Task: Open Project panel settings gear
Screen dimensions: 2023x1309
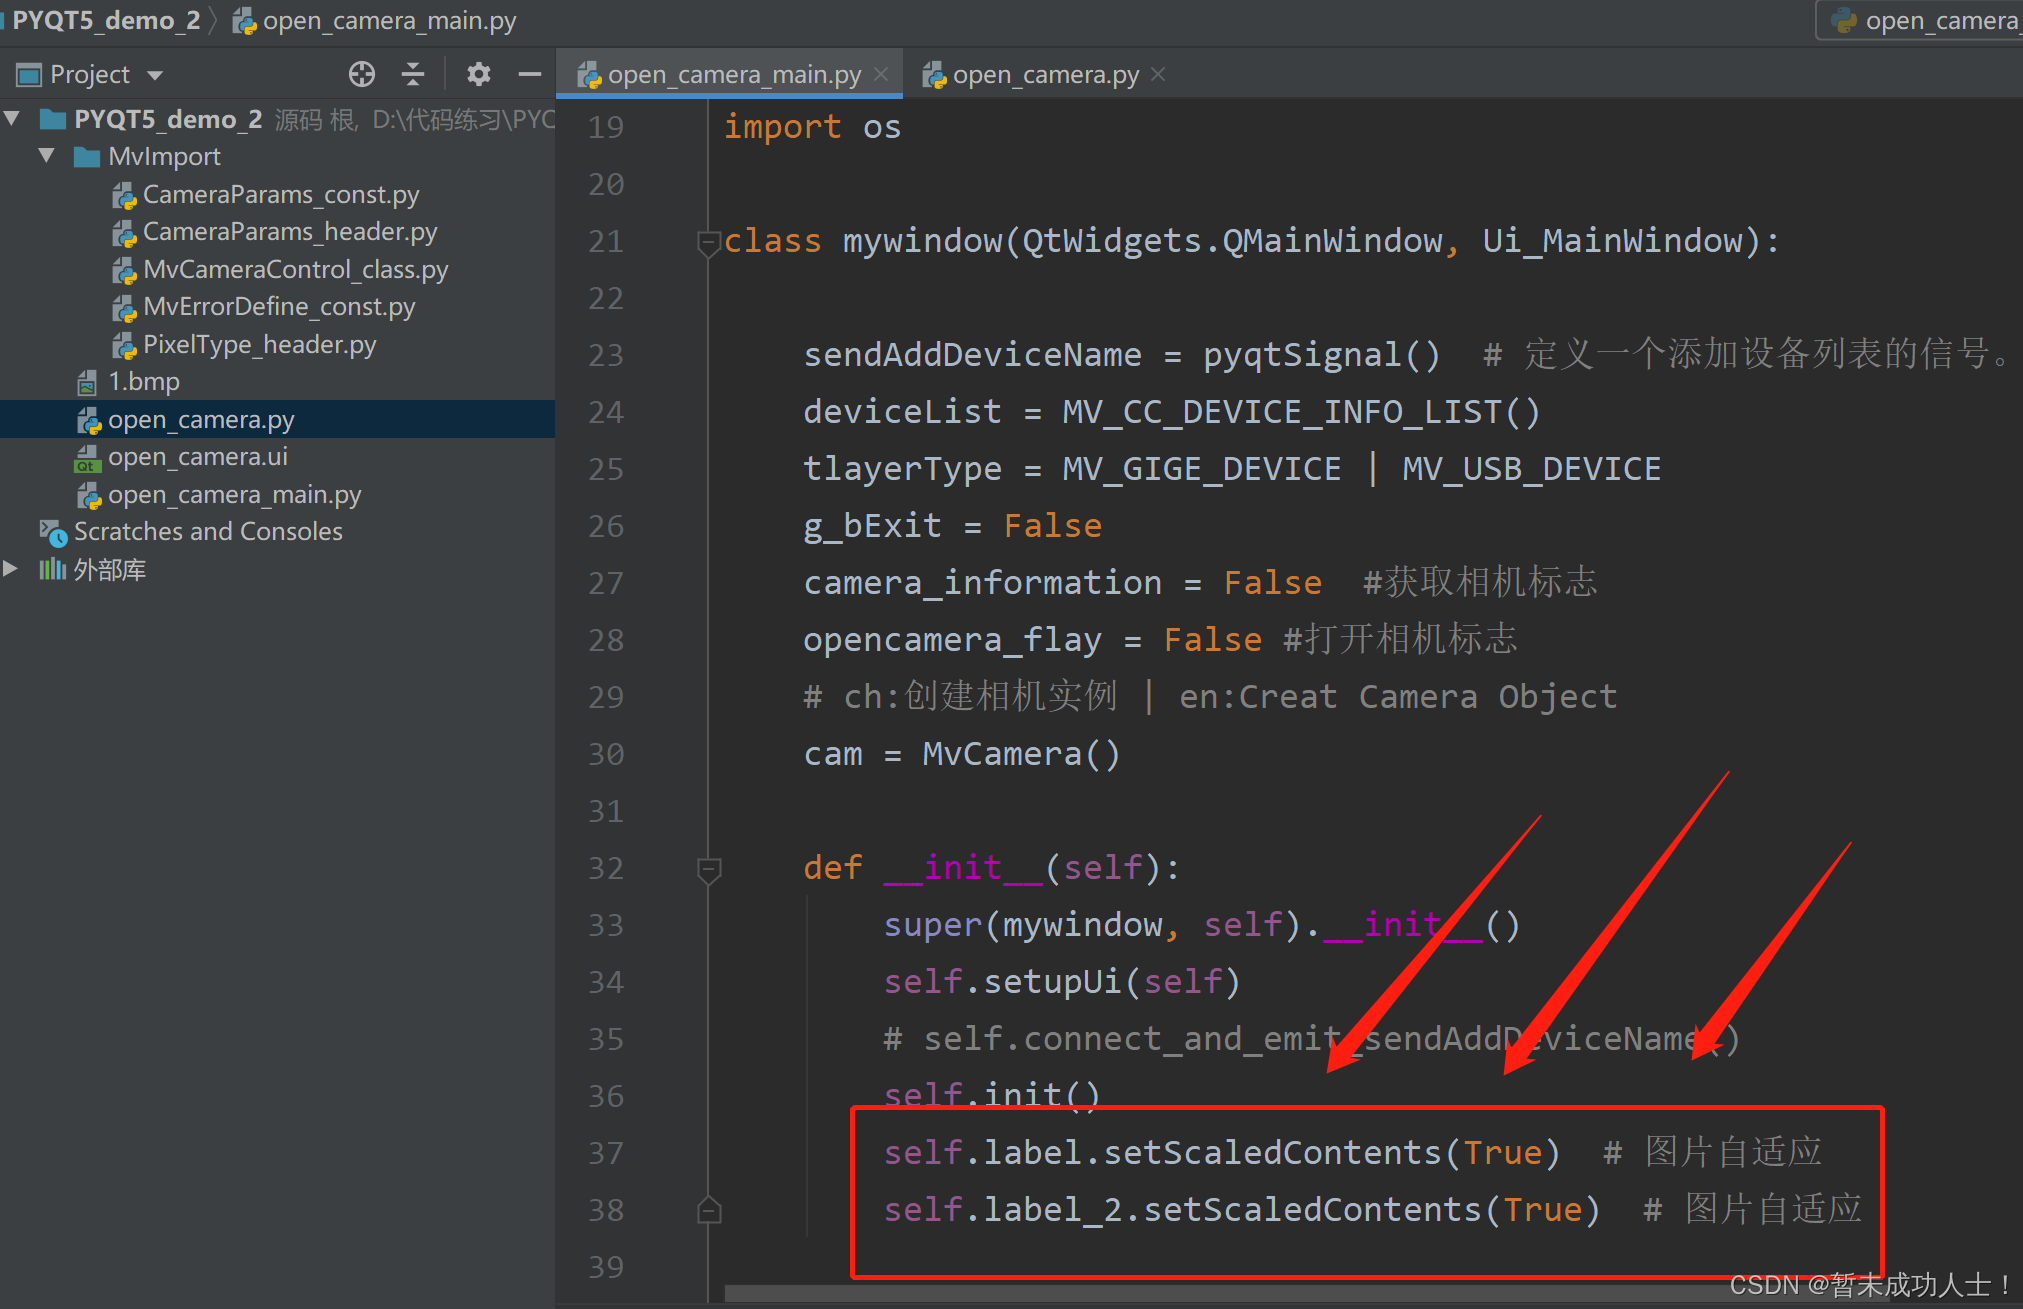Action: (479, 74)
